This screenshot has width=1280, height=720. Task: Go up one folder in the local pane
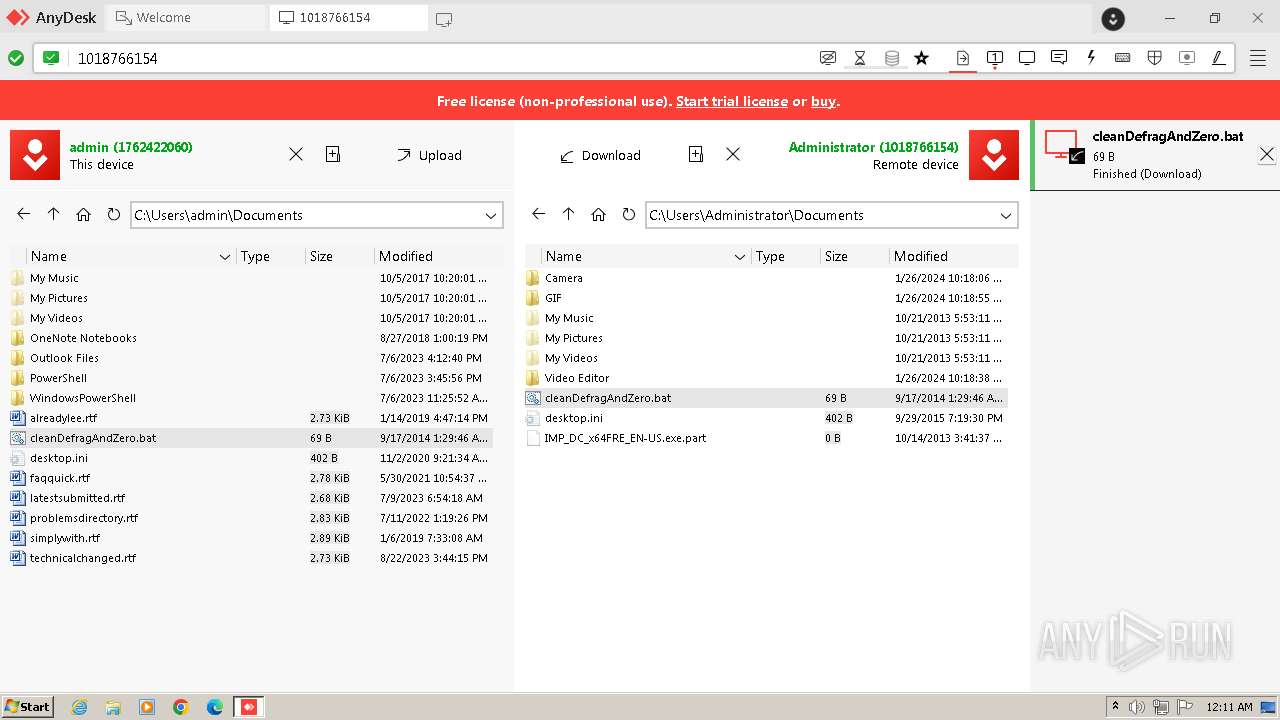54,214
